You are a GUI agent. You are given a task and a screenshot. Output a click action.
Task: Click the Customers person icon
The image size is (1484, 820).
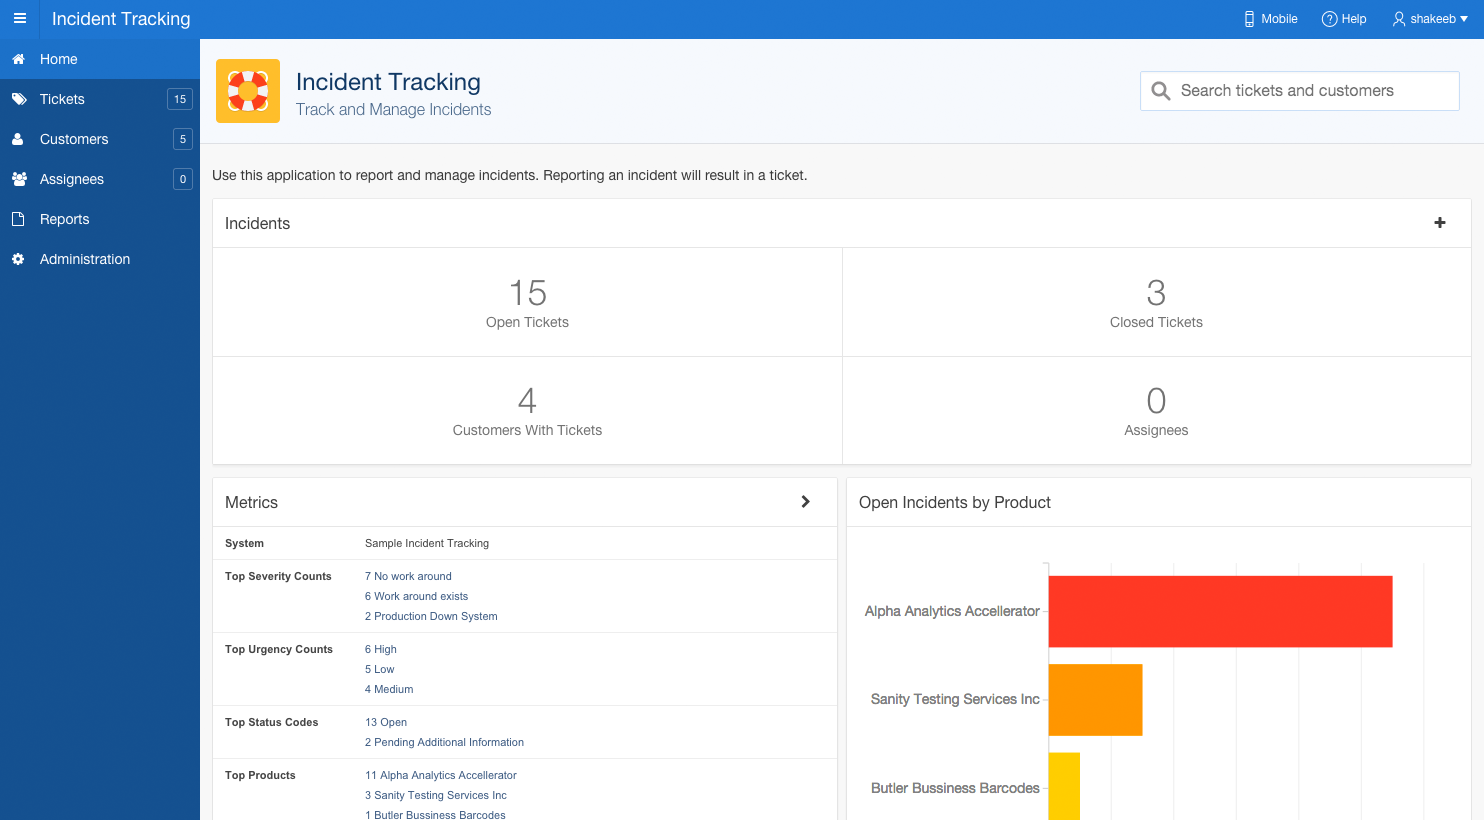tap(18, 139)
